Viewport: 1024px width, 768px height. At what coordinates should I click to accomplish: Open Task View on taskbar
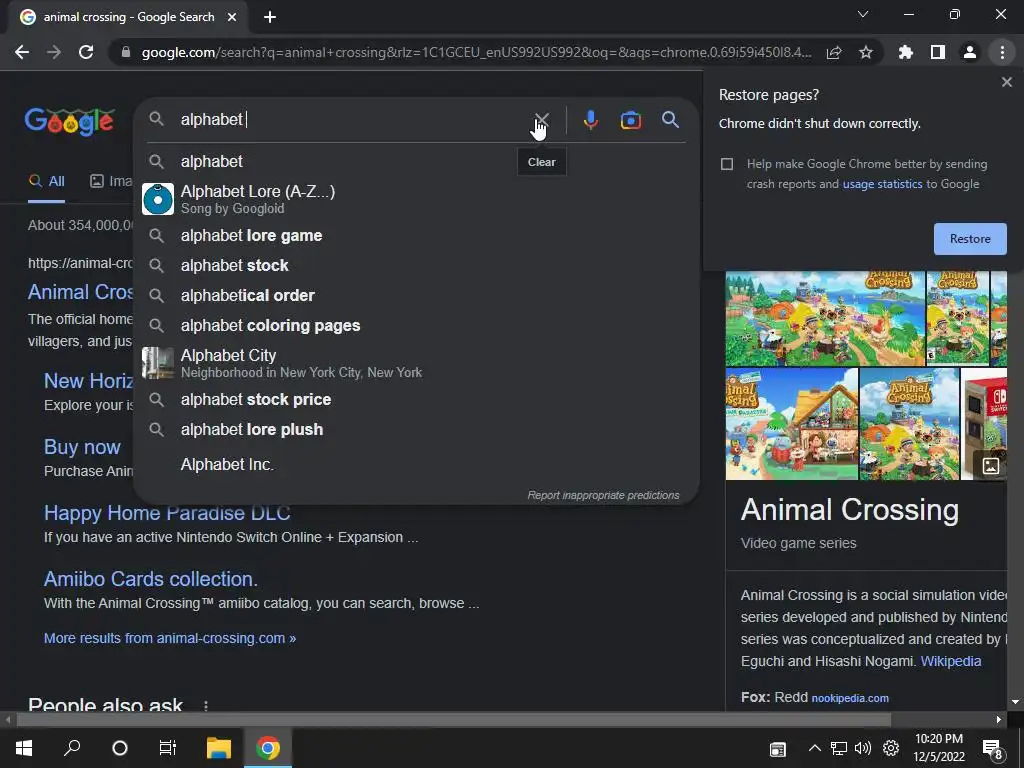pyautogui.click(x=168, y=748)
